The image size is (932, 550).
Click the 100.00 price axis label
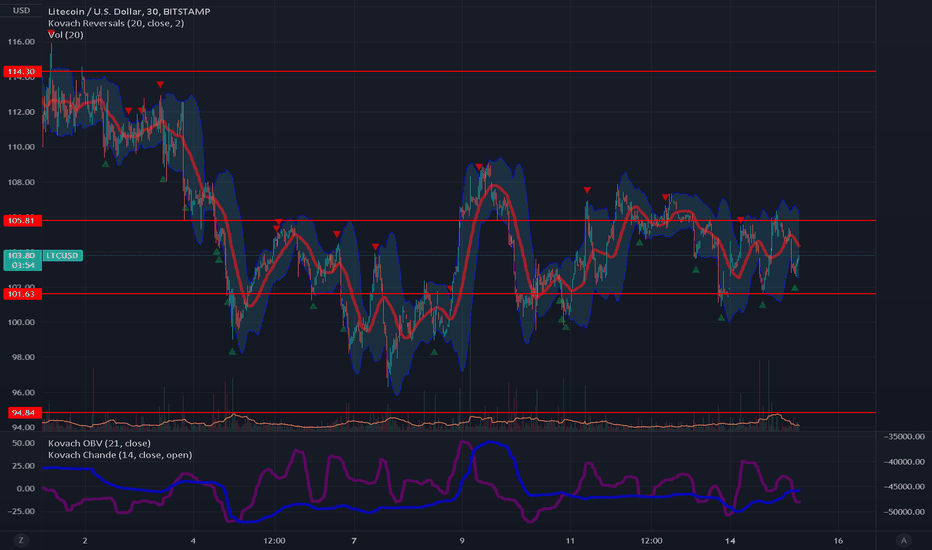21,323
